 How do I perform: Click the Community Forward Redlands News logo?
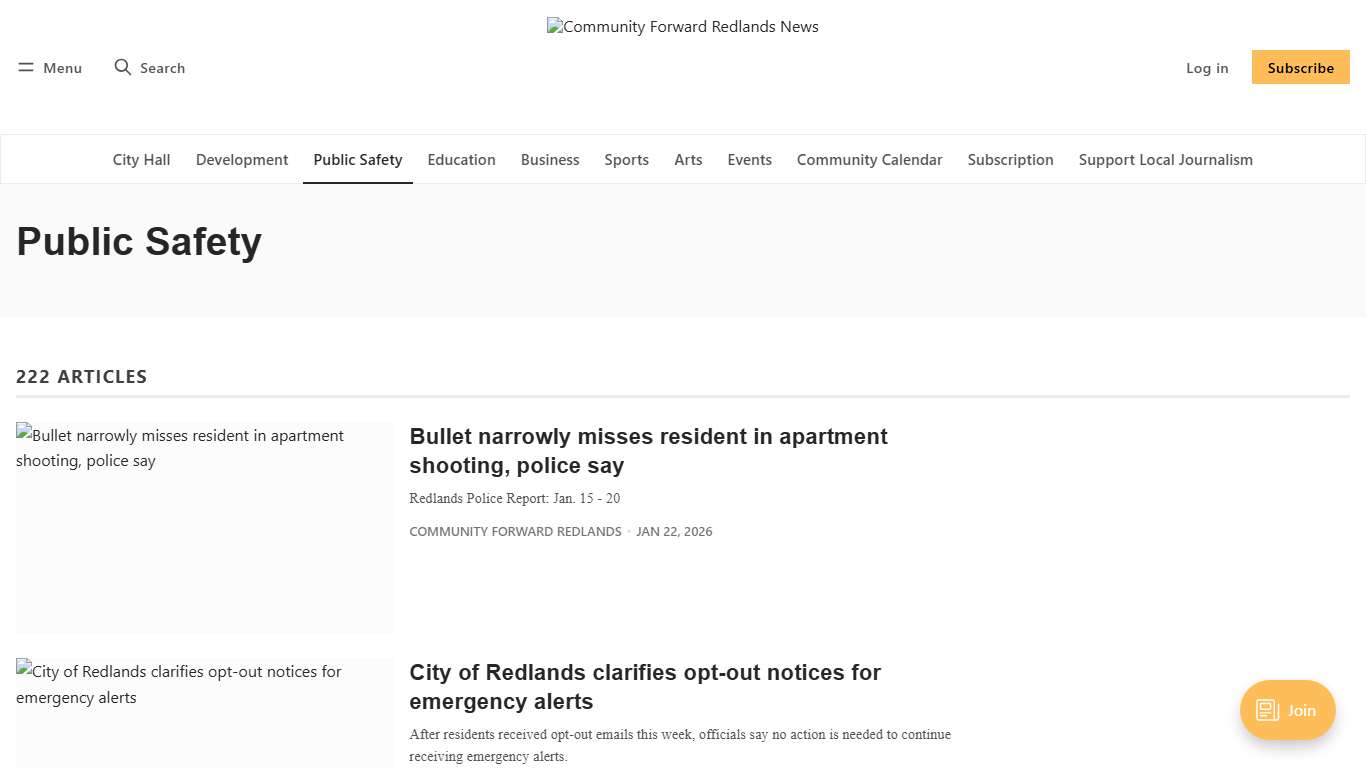[x=683, y=27]
